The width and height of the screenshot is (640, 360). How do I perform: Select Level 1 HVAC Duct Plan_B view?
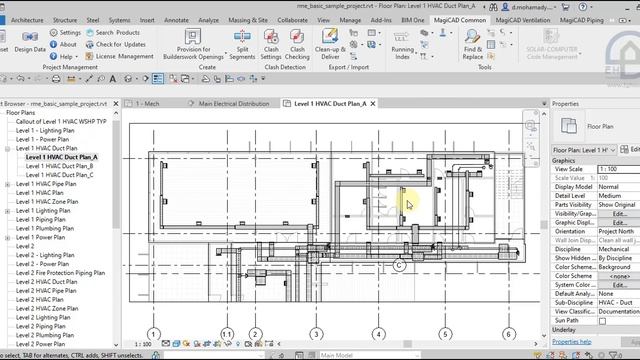tap(59, 166)
